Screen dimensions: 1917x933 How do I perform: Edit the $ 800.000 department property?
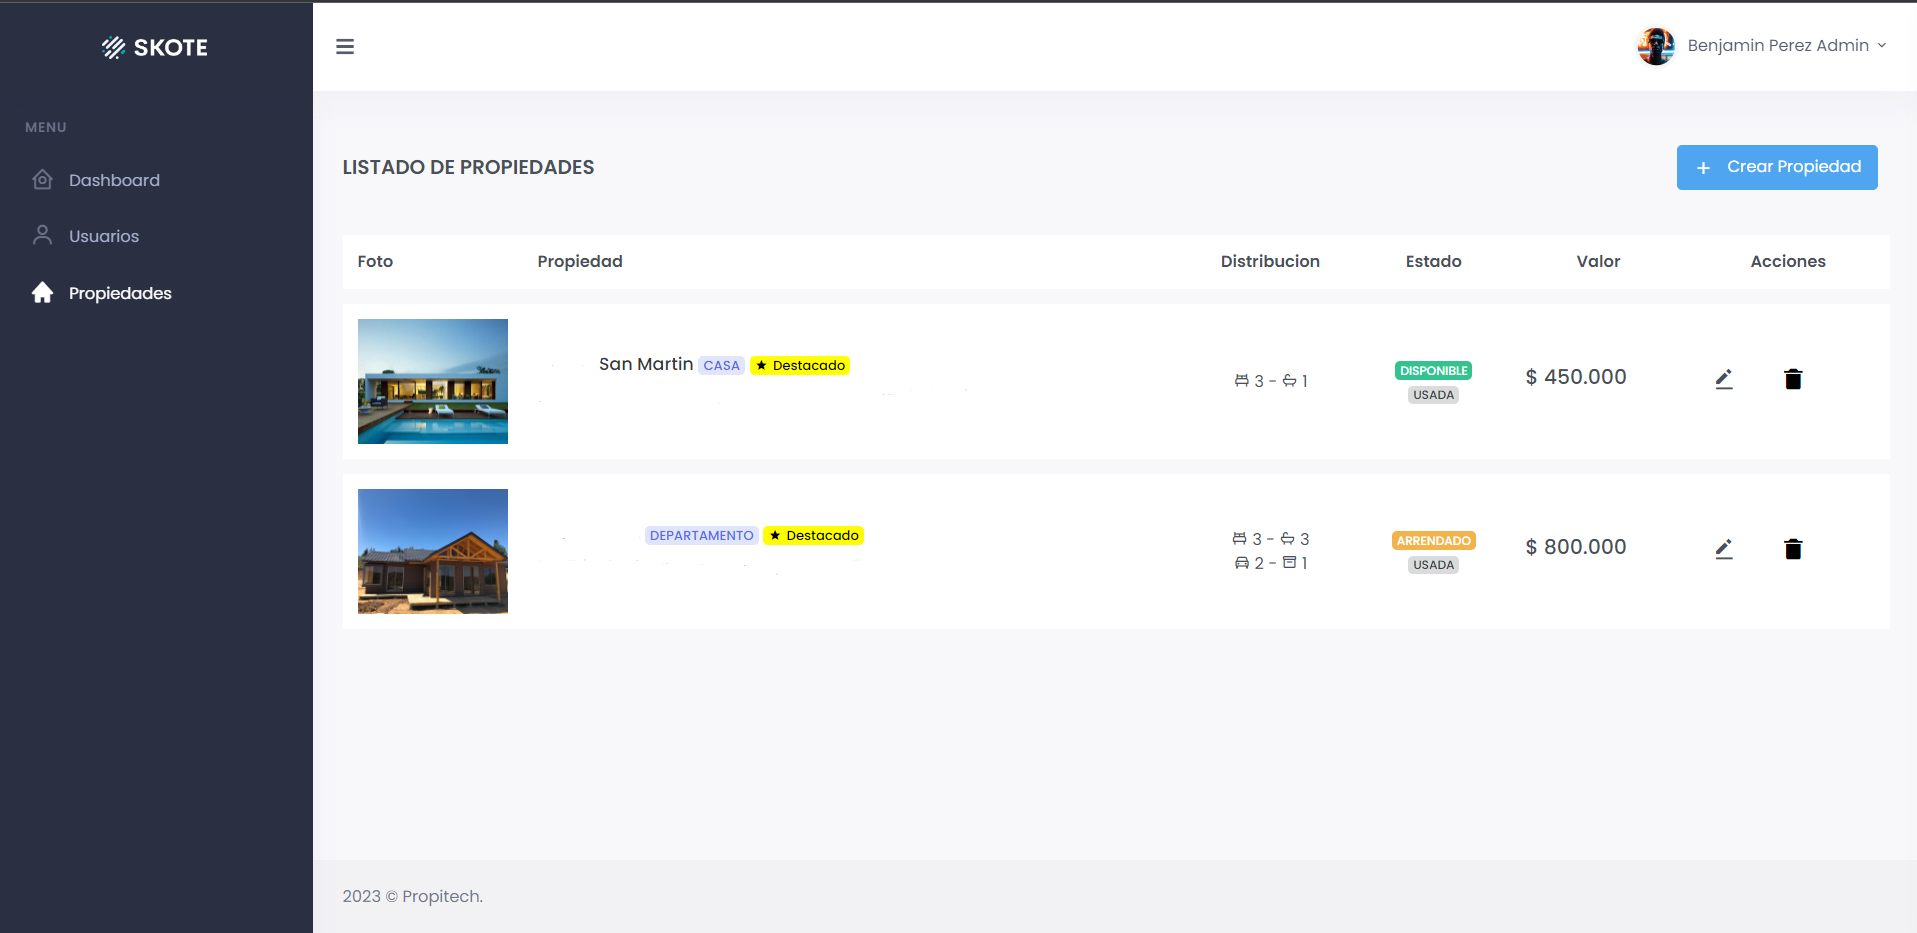(1723, 549)
